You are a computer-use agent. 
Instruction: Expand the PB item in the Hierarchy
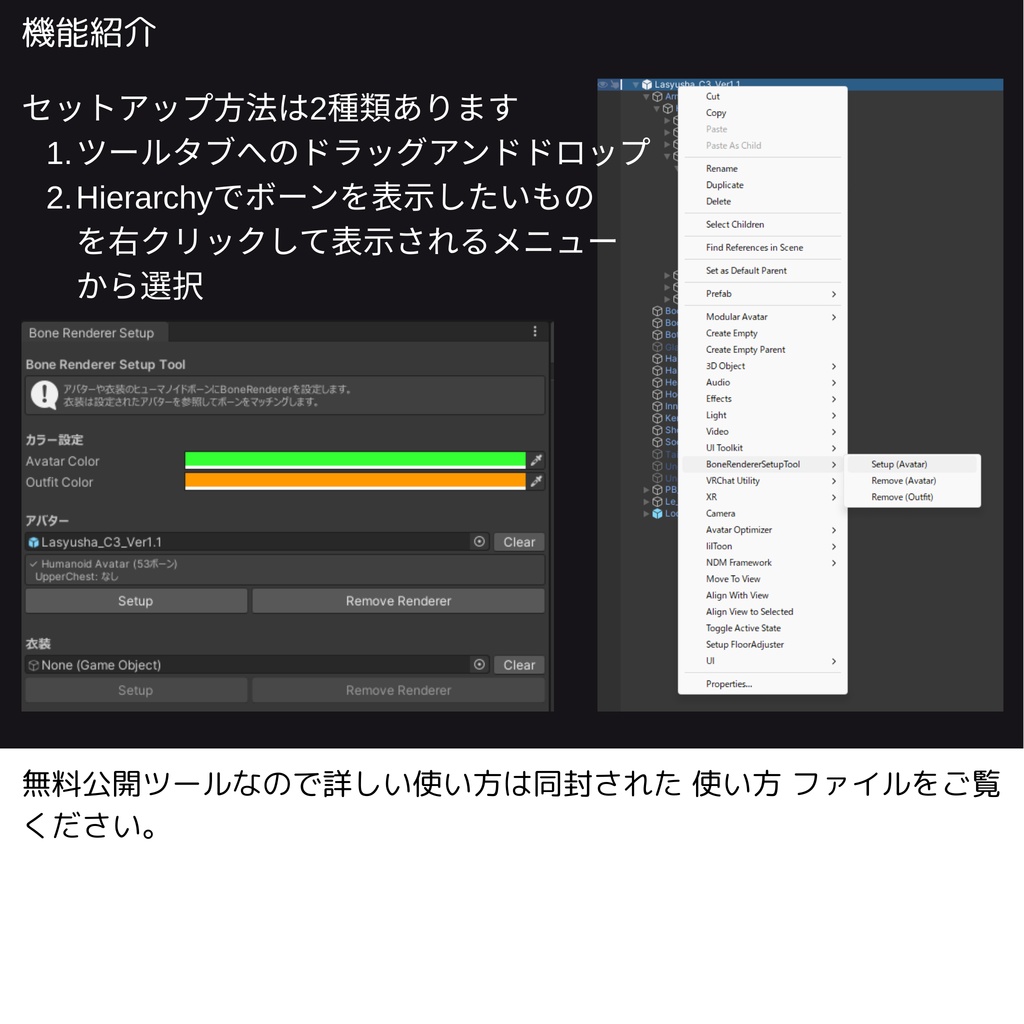coord(647,490)
